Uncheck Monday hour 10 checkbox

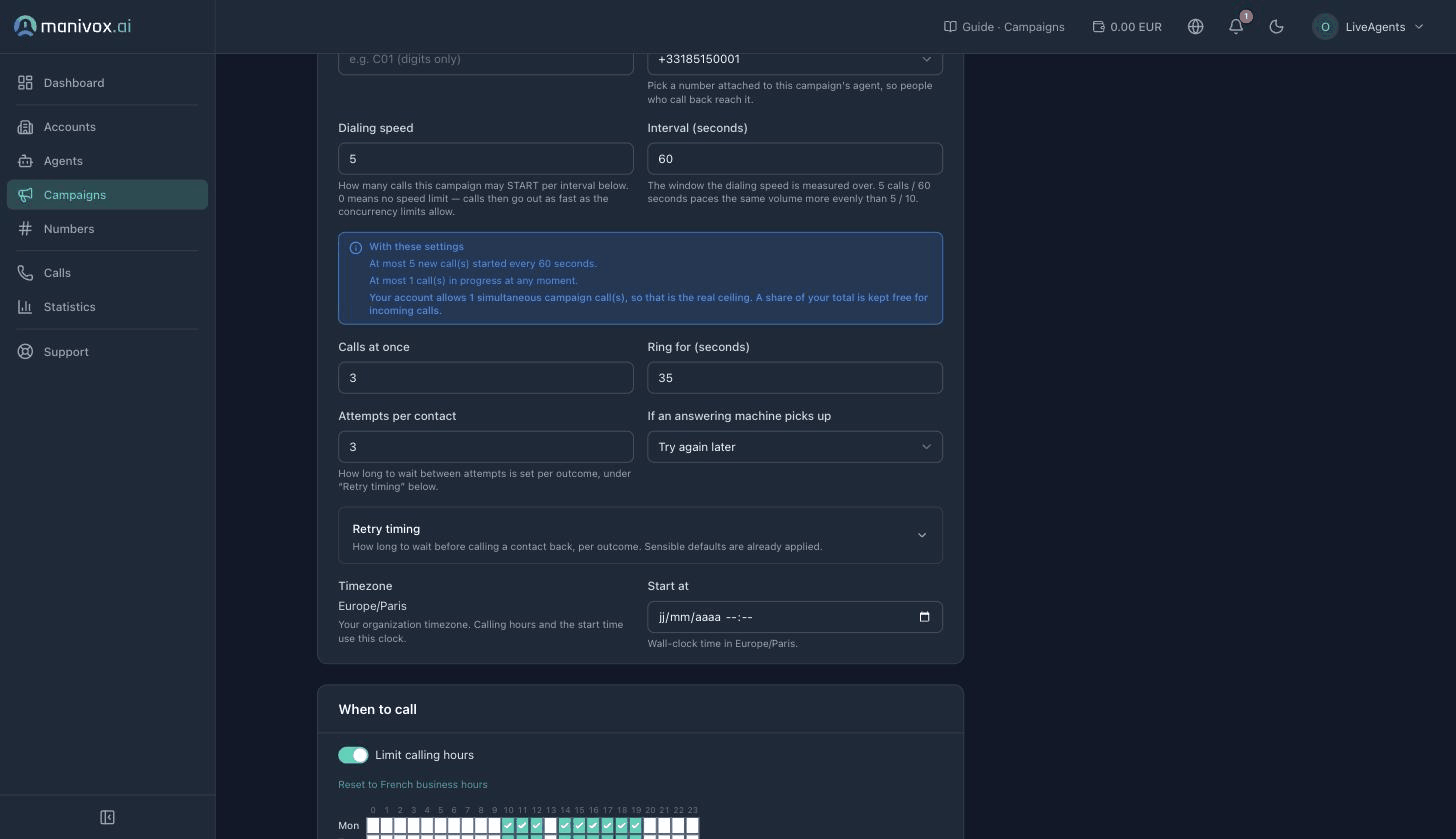[508, 826]
